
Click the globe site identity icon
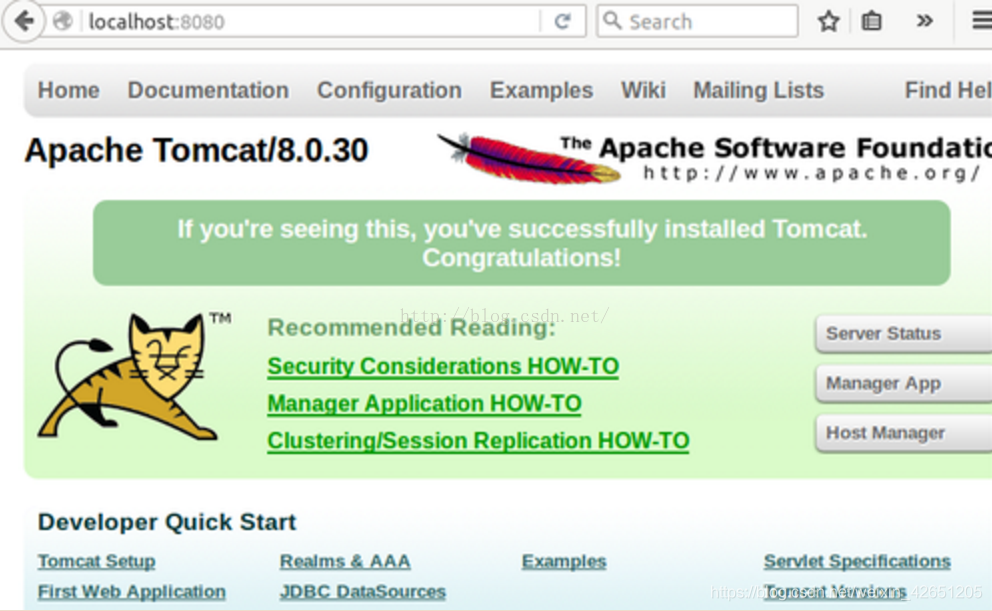63,22
